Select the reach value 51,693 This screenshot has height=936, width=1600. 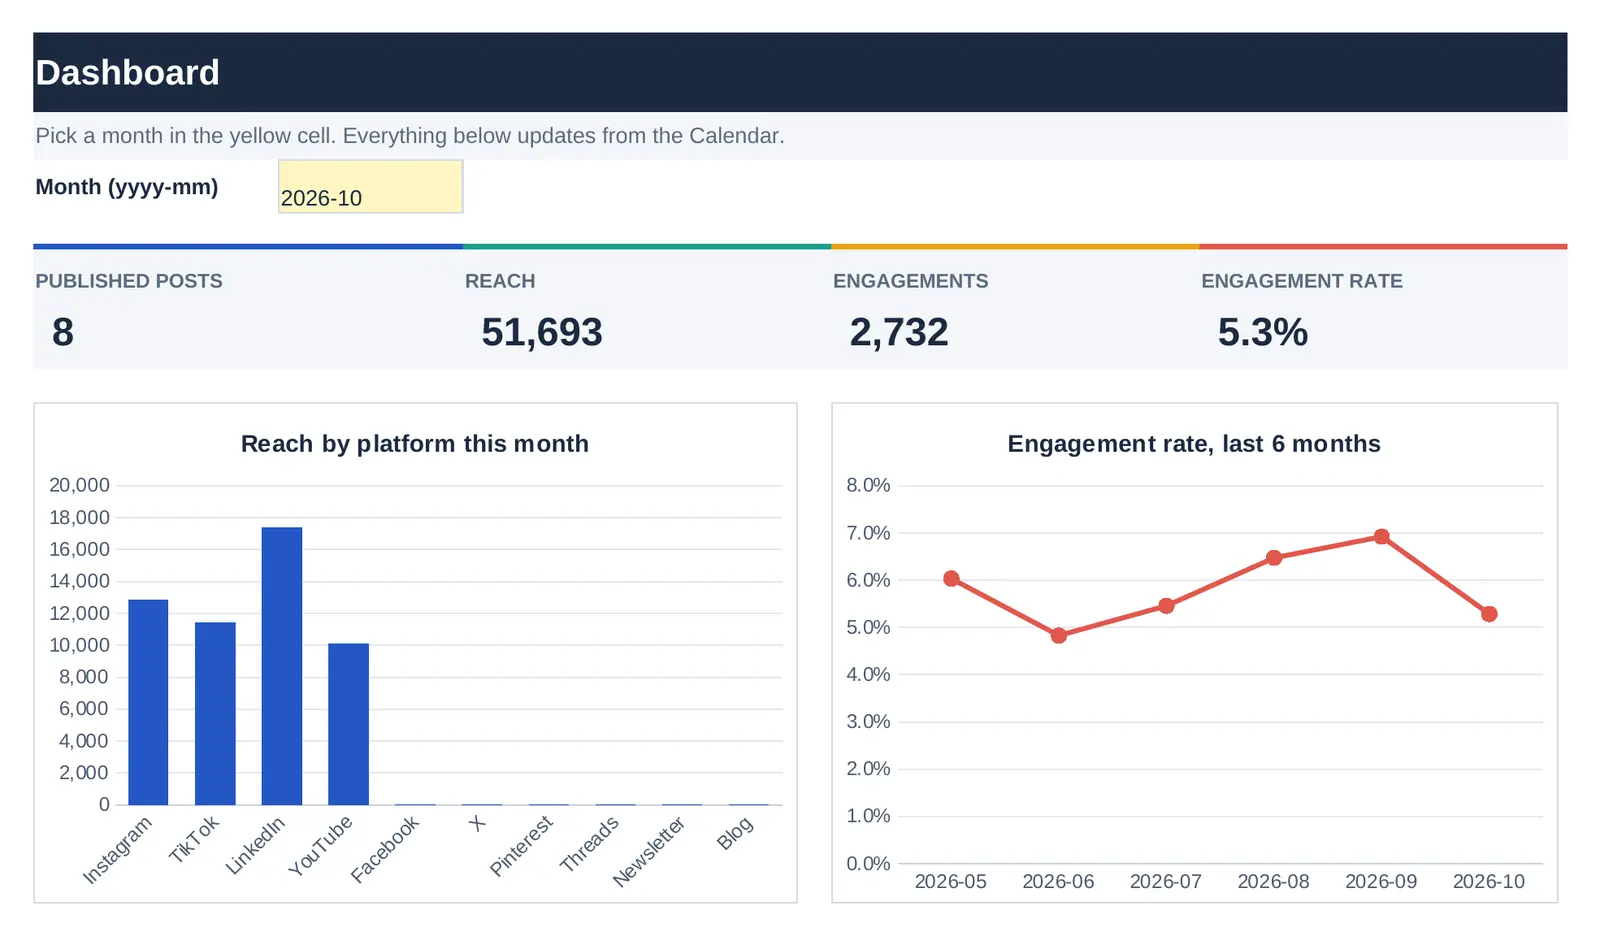(542, 332)
